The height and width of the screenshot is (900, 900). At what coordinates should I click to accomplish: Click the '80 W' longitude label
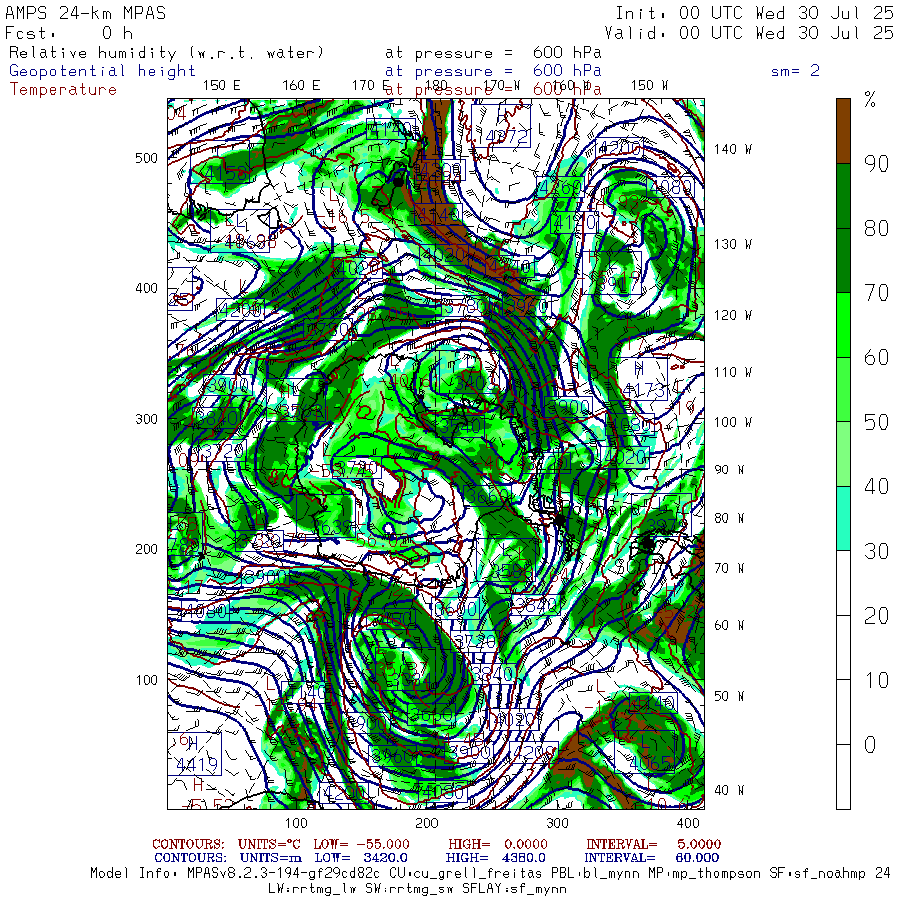point(729,519)
